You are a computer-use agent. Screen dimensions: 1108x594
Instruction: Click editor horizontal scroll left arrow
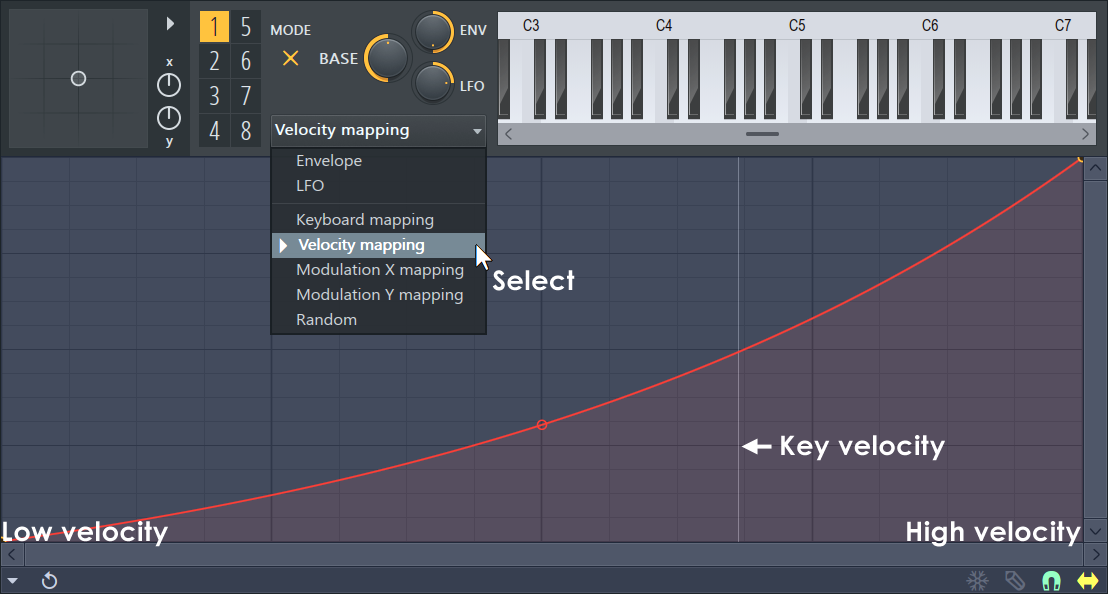[11, 554]
